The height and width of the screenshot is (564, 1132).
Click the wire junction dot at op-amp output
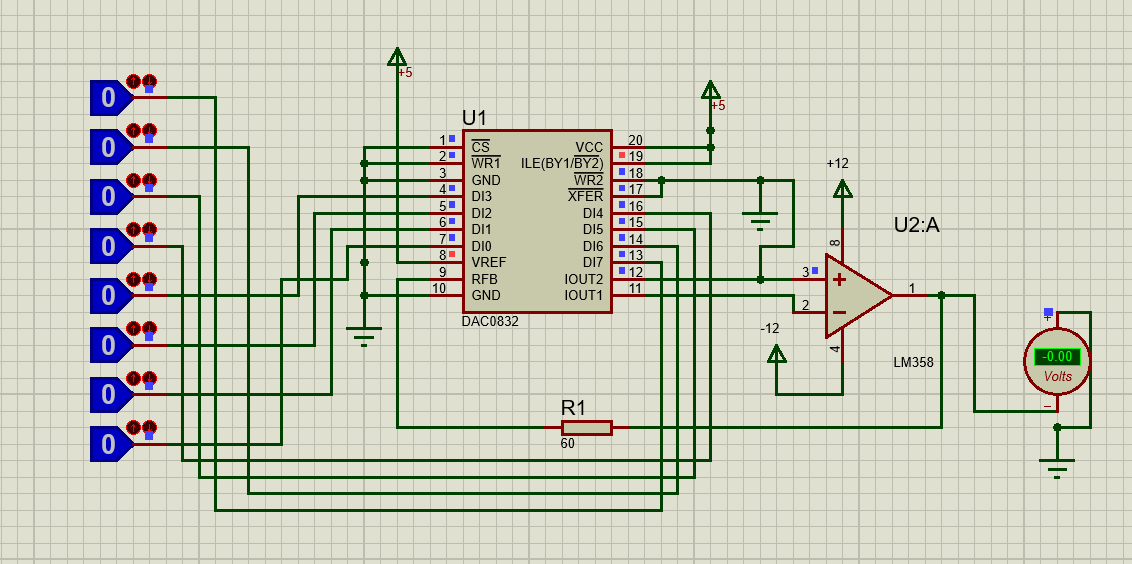click(942, 295)
